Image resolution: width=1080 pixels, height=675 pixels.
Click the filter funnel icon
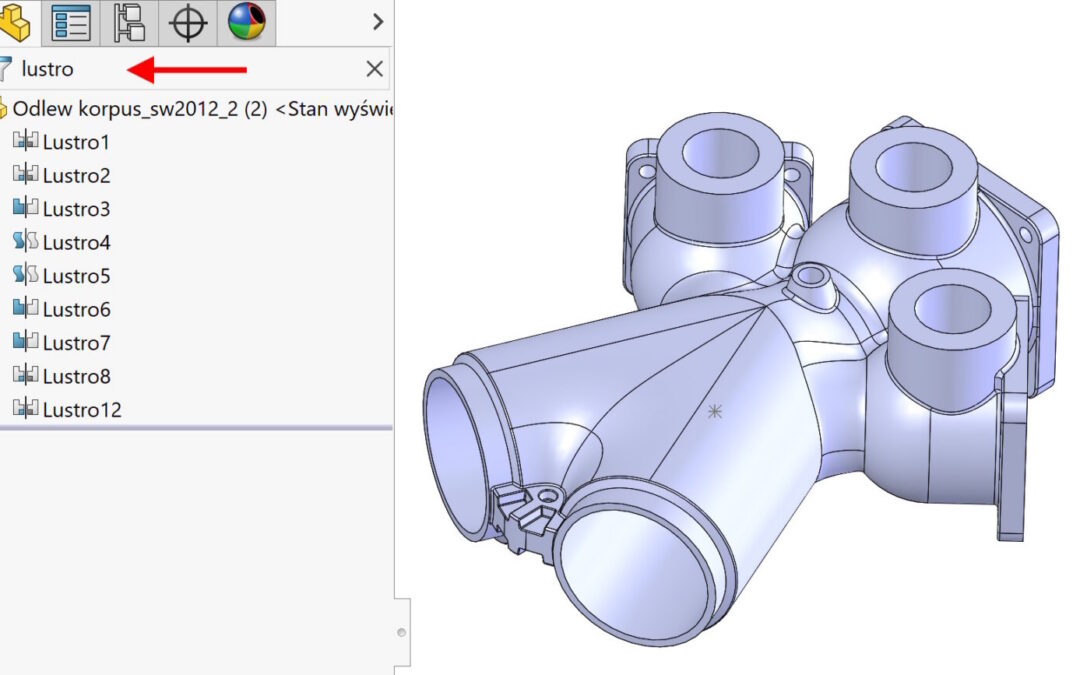click(5, 69)
